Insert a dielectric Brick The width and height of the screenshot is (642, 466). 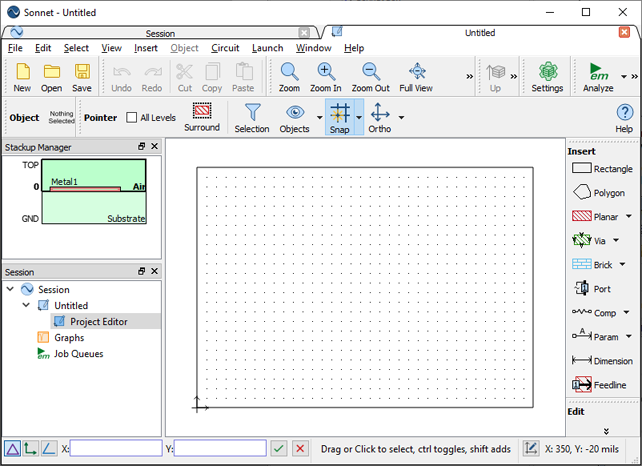point(592,265)
